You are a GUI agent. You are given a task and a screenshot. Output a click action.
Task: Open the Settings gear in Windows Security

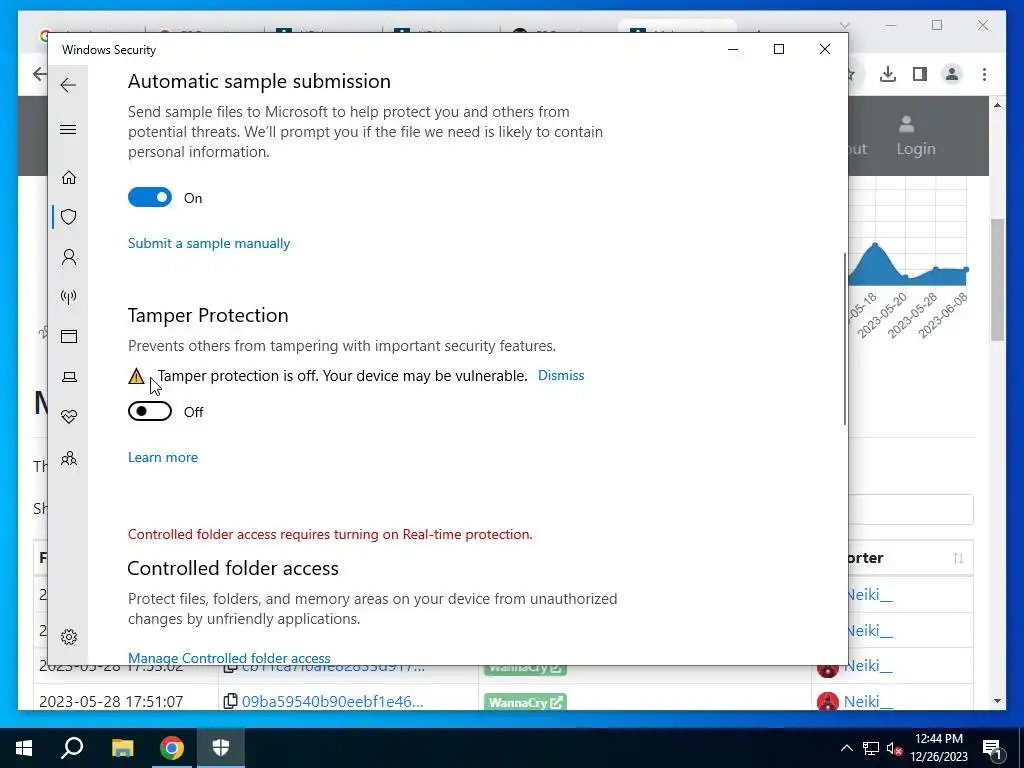click(69, 637)
